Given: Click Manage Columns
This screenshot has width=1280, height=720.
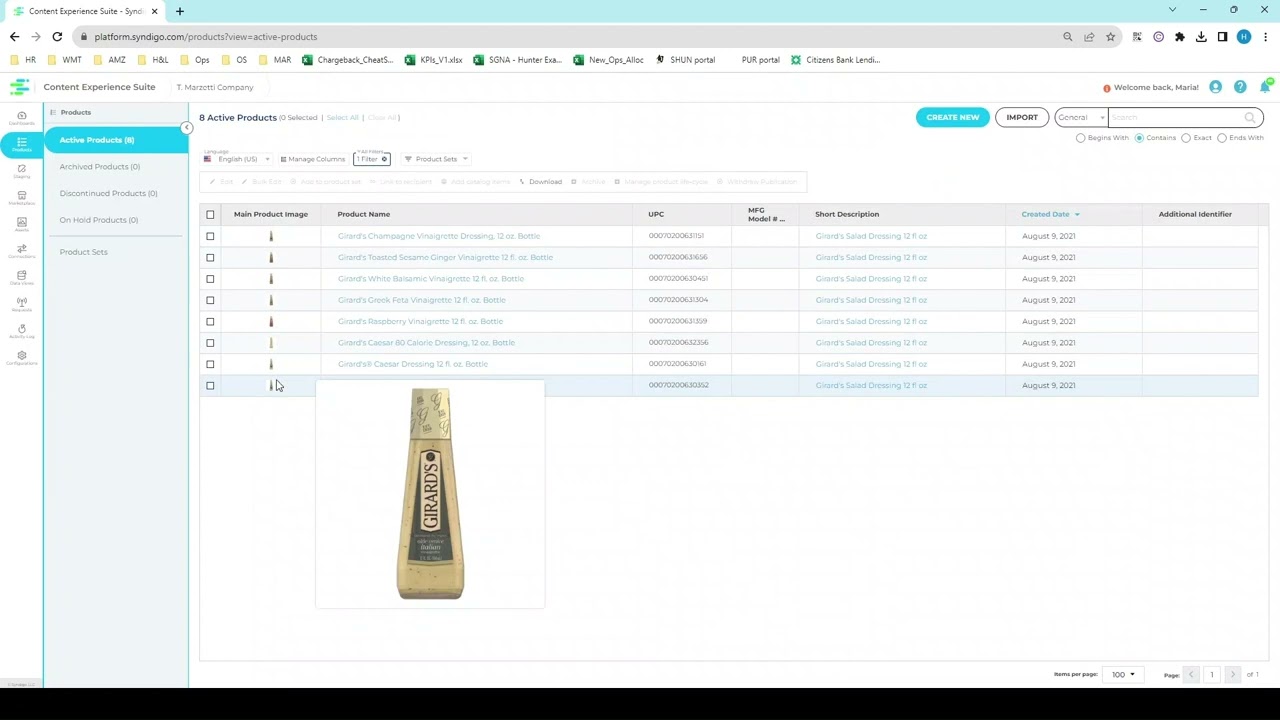Looking at the screenshot, I should 312,159.
